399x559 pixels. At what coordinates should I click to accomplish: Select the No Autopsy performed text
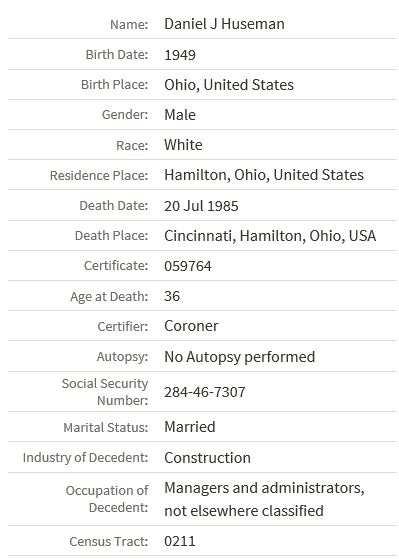pos(240,357)
